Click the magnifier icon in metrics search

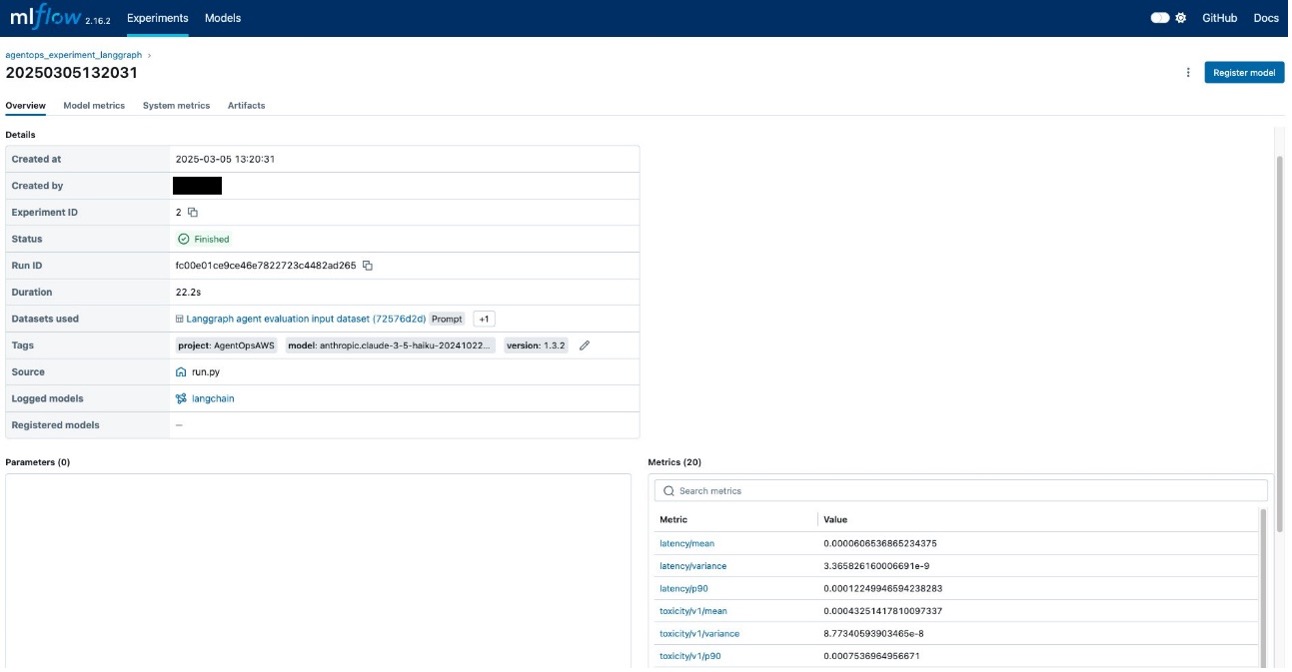[669, 491]
